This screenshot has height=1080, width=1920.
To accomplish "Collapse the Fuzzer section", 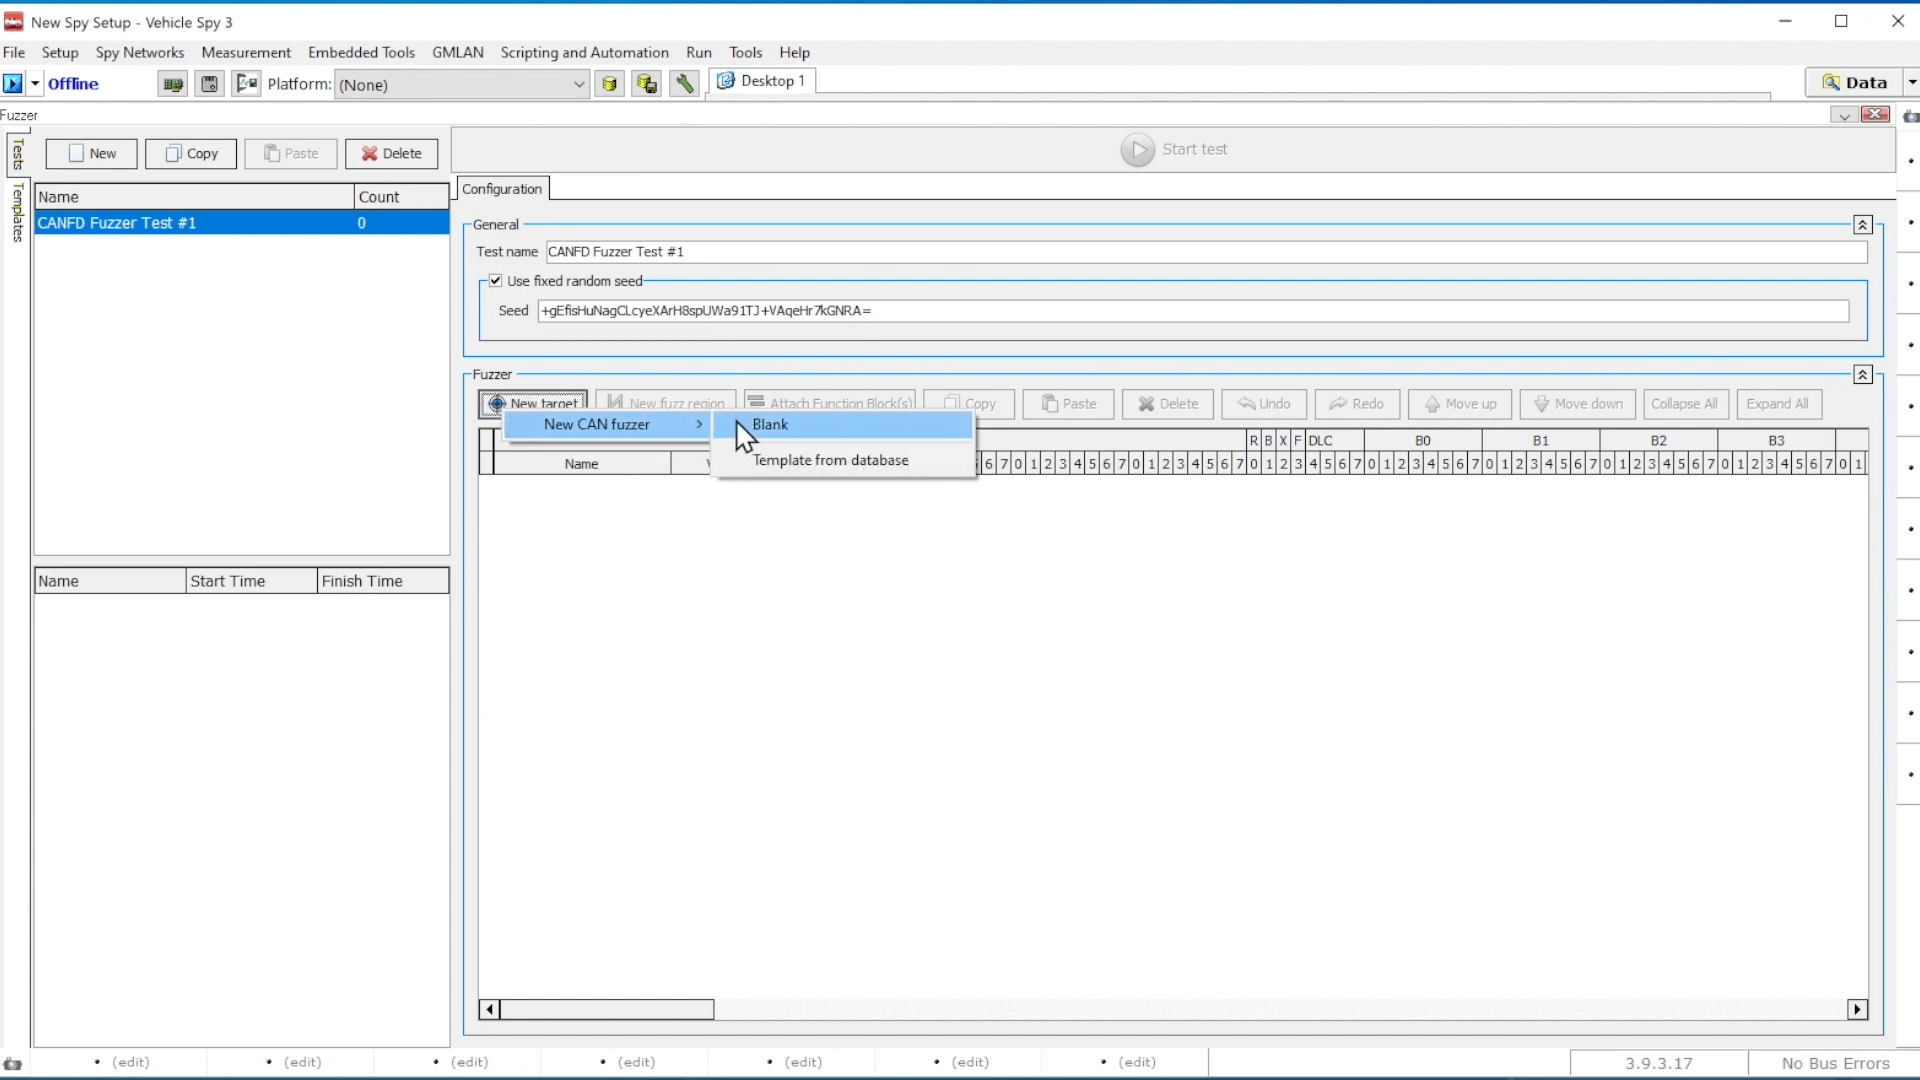I will tap(1862, 375).
